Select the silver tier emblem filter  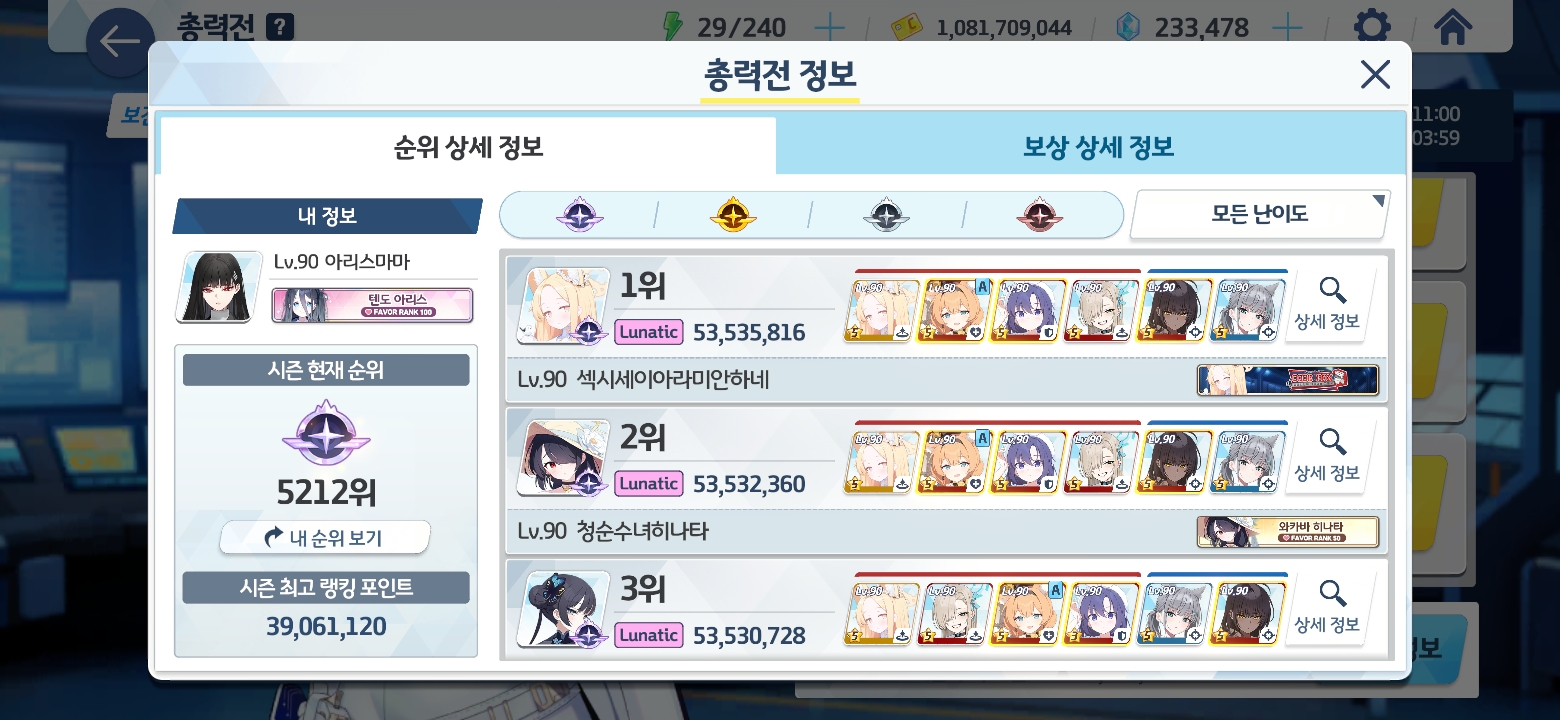click(x=886, y=214)
